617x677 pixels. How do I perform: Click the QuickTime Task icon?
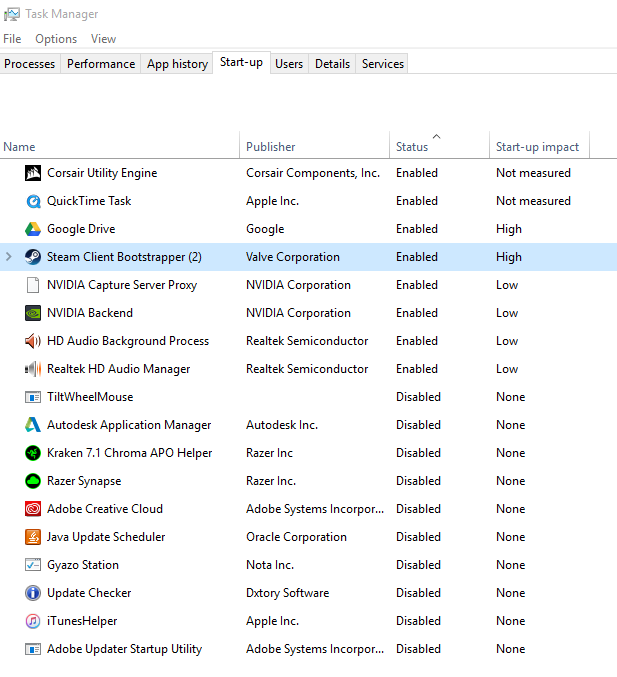click(33, 201)
